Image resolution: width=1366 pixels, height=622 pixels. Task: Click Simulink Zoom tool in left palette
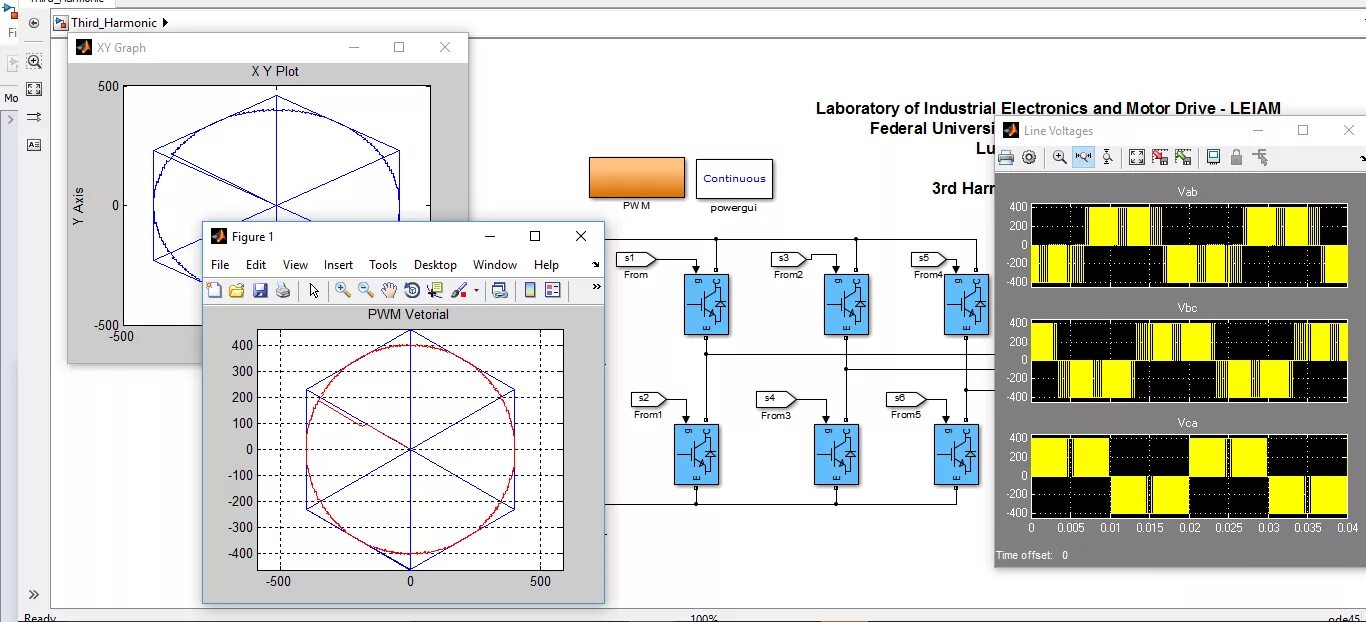coord(34,62)
